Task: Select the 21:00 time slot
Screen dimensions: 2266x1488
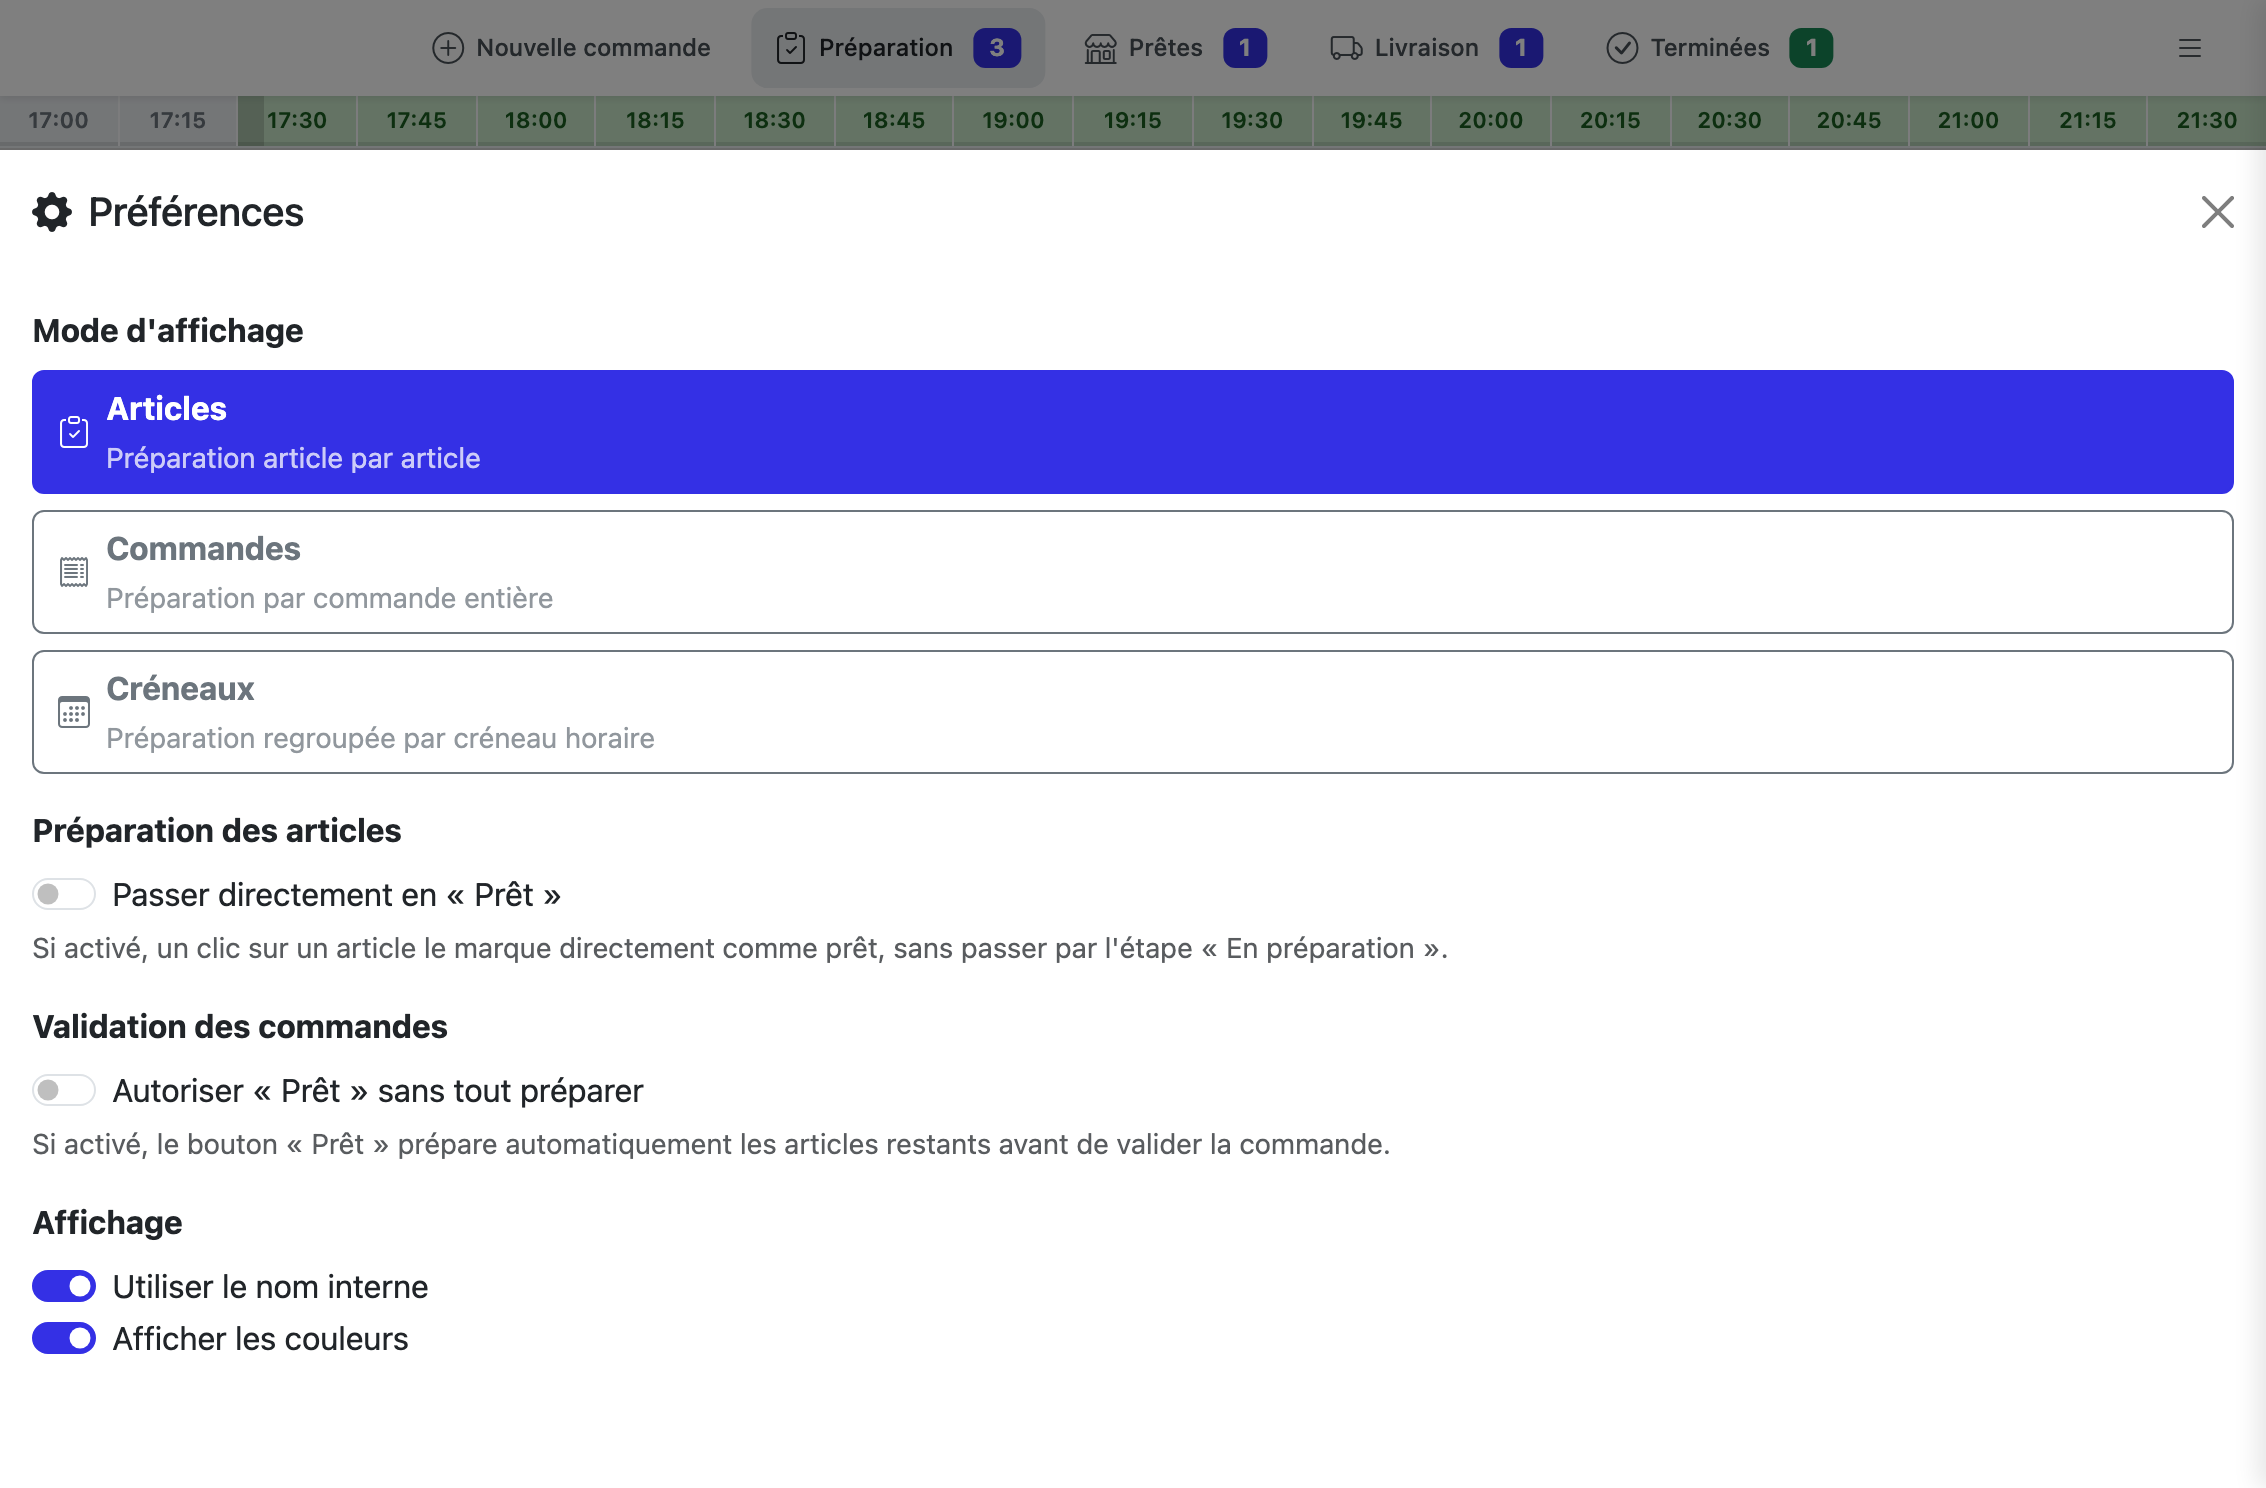Action: point(1968,121)
